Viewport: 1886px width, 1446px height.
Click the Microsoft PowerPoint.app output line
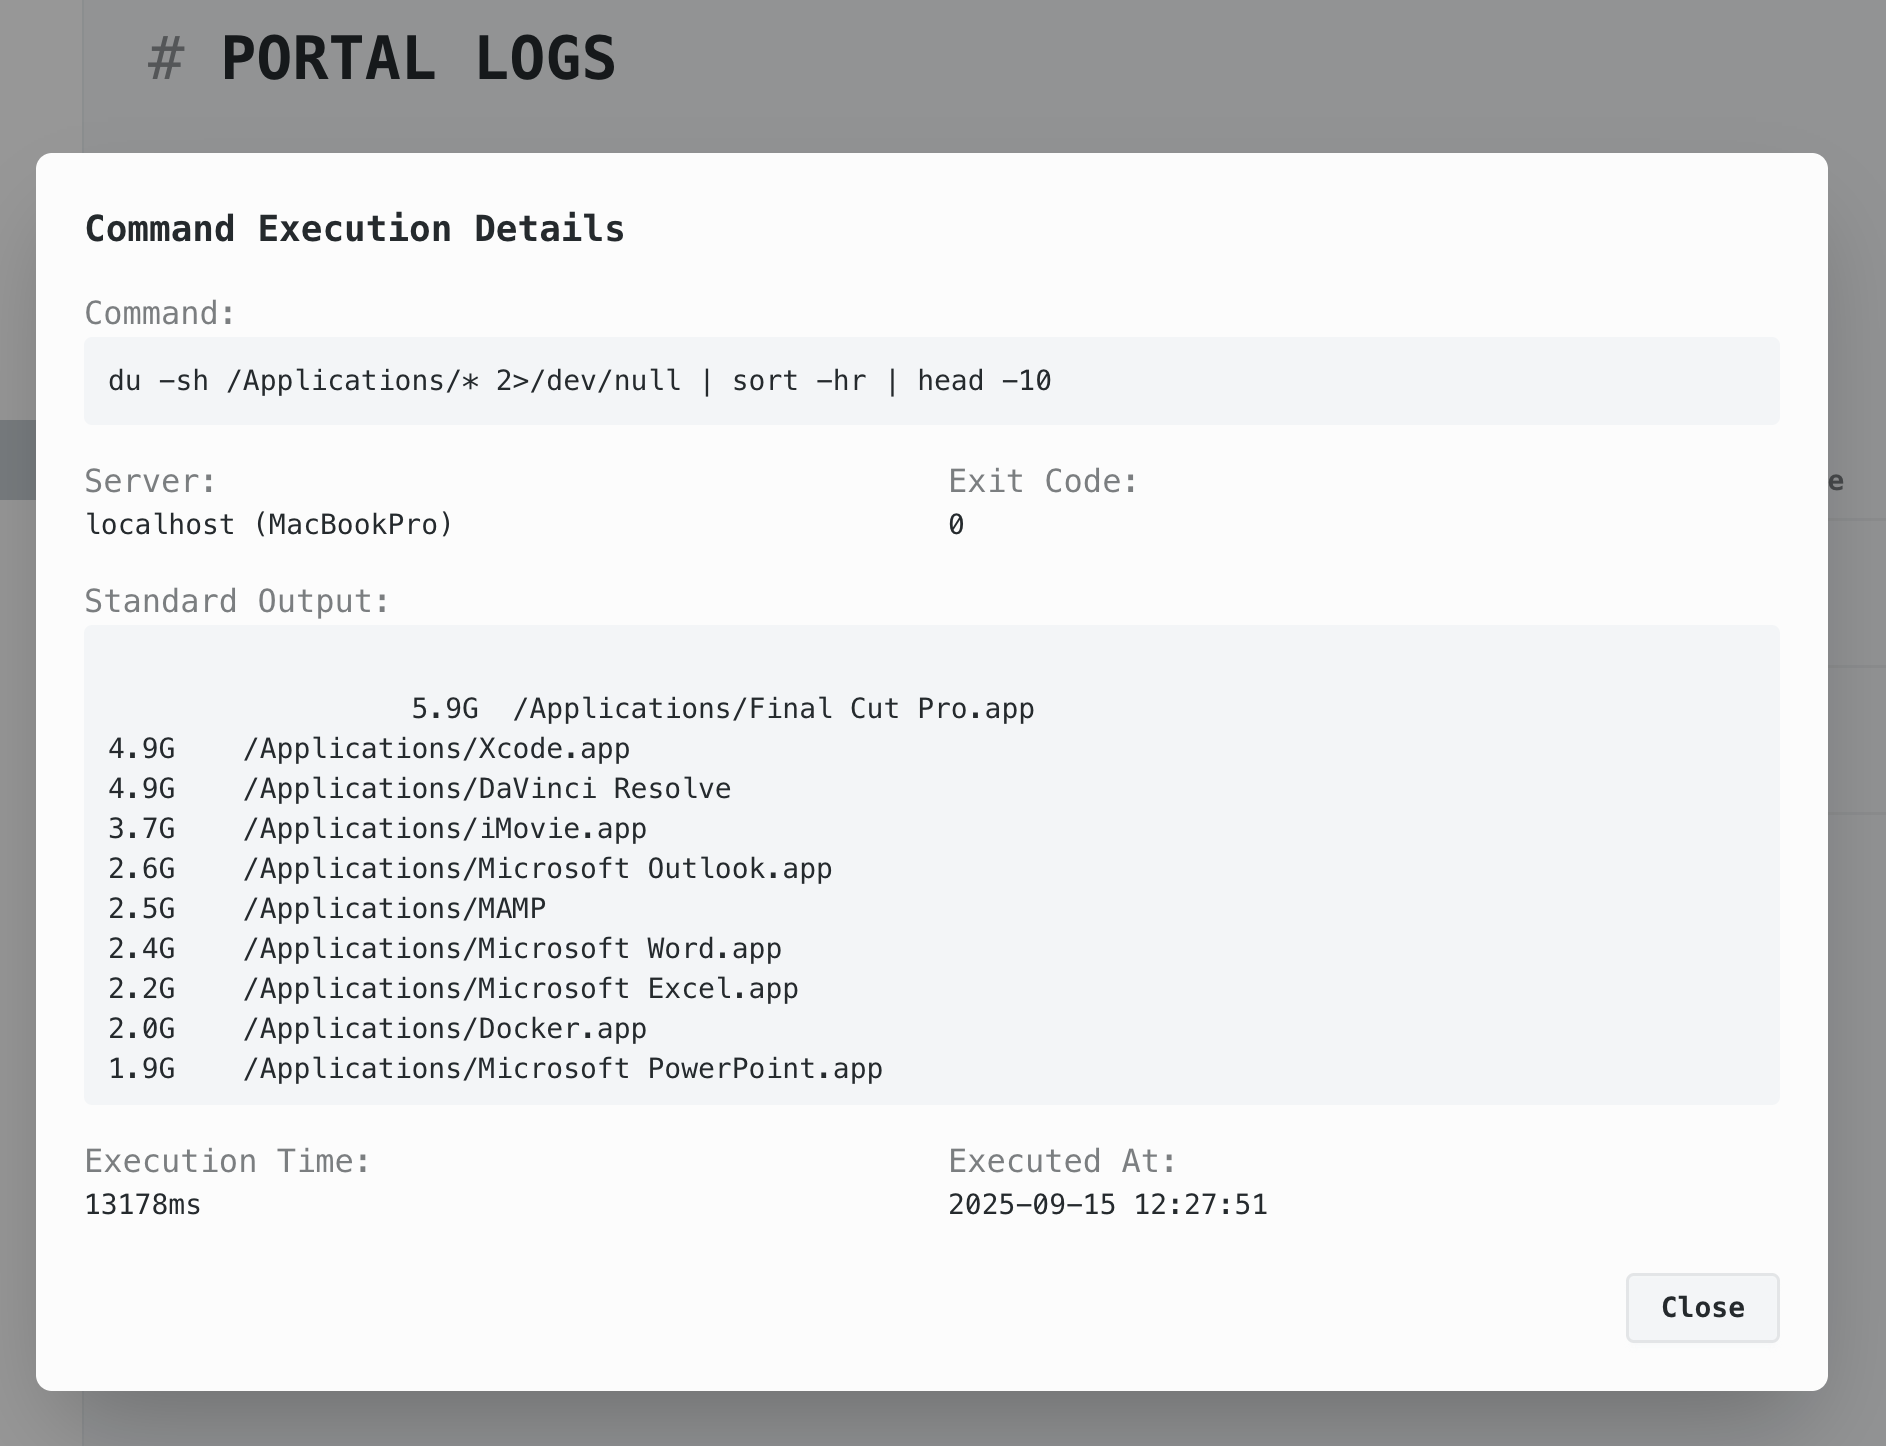coord(495,1069)
